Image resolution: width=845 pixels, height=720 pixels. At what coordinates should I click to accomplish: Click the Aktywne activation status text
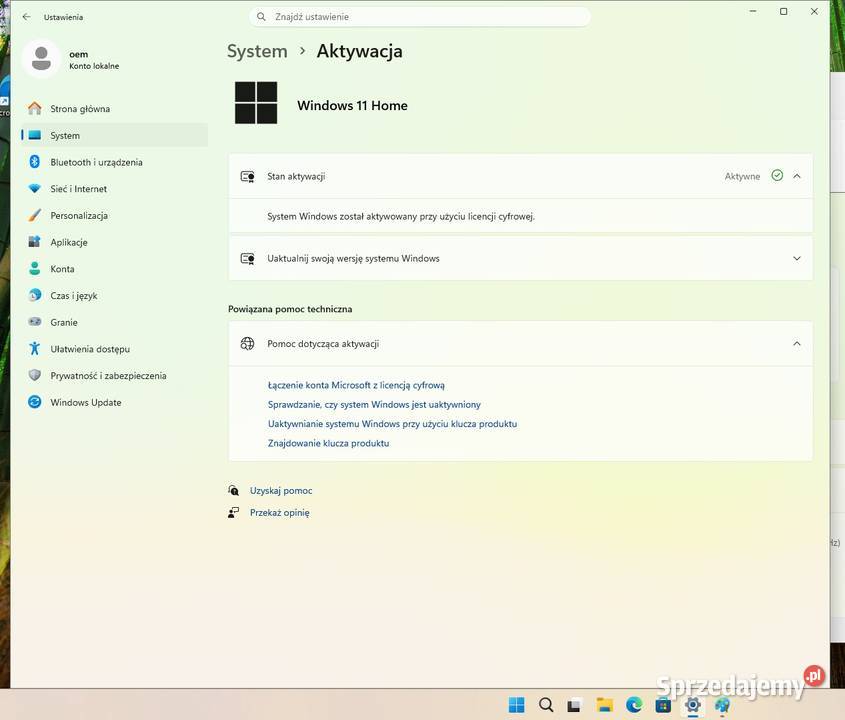point(742,176)
